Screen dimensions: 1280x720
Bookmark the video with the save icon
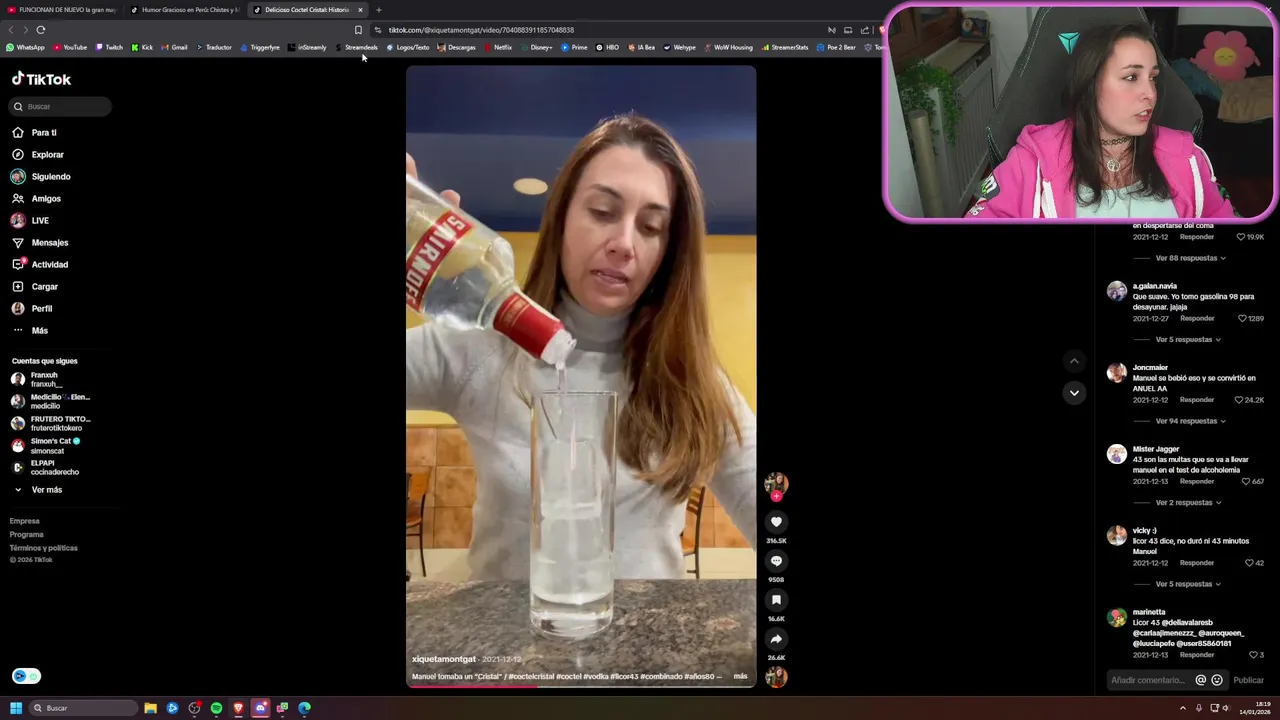[776, 600]
